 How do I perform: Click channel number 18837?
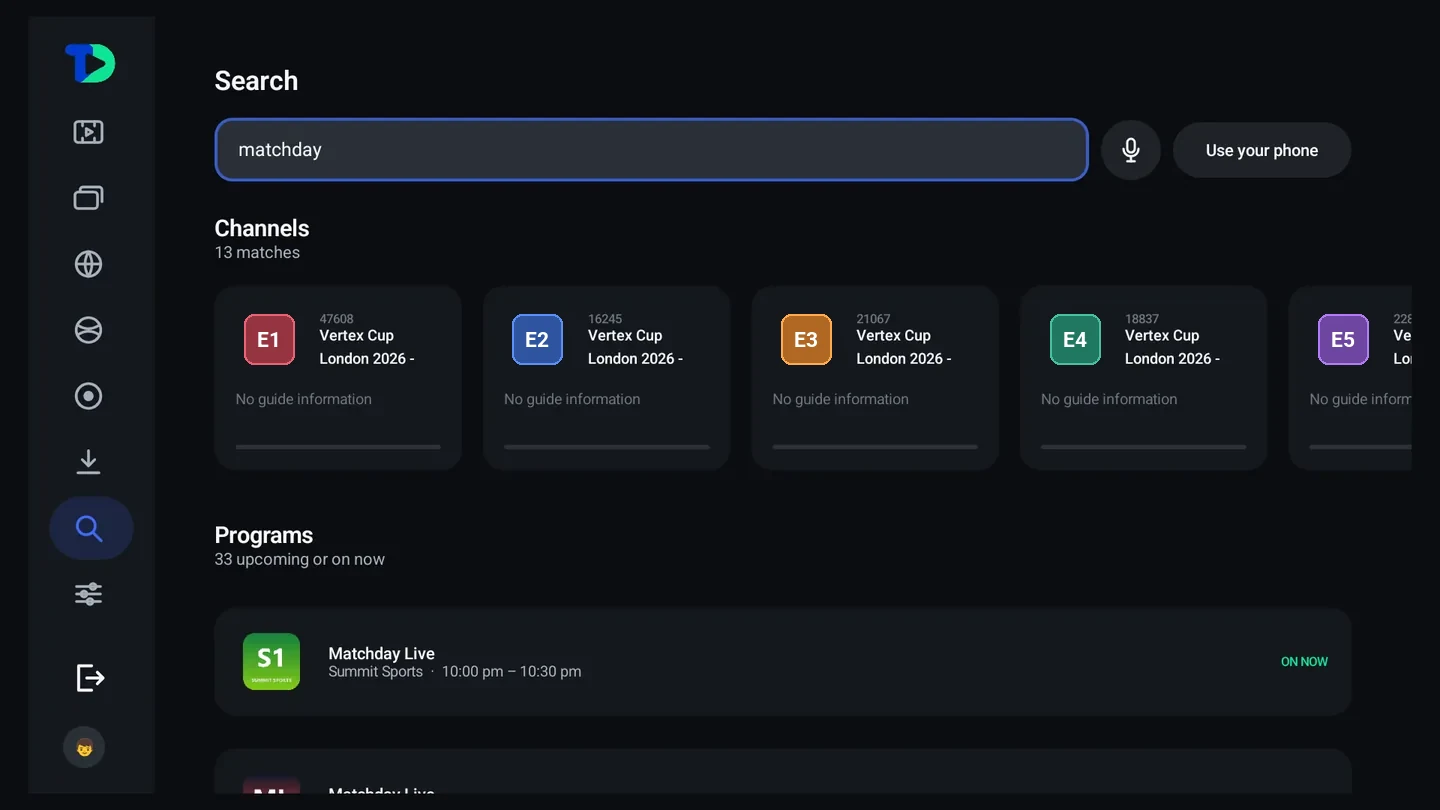point(1142,319)
